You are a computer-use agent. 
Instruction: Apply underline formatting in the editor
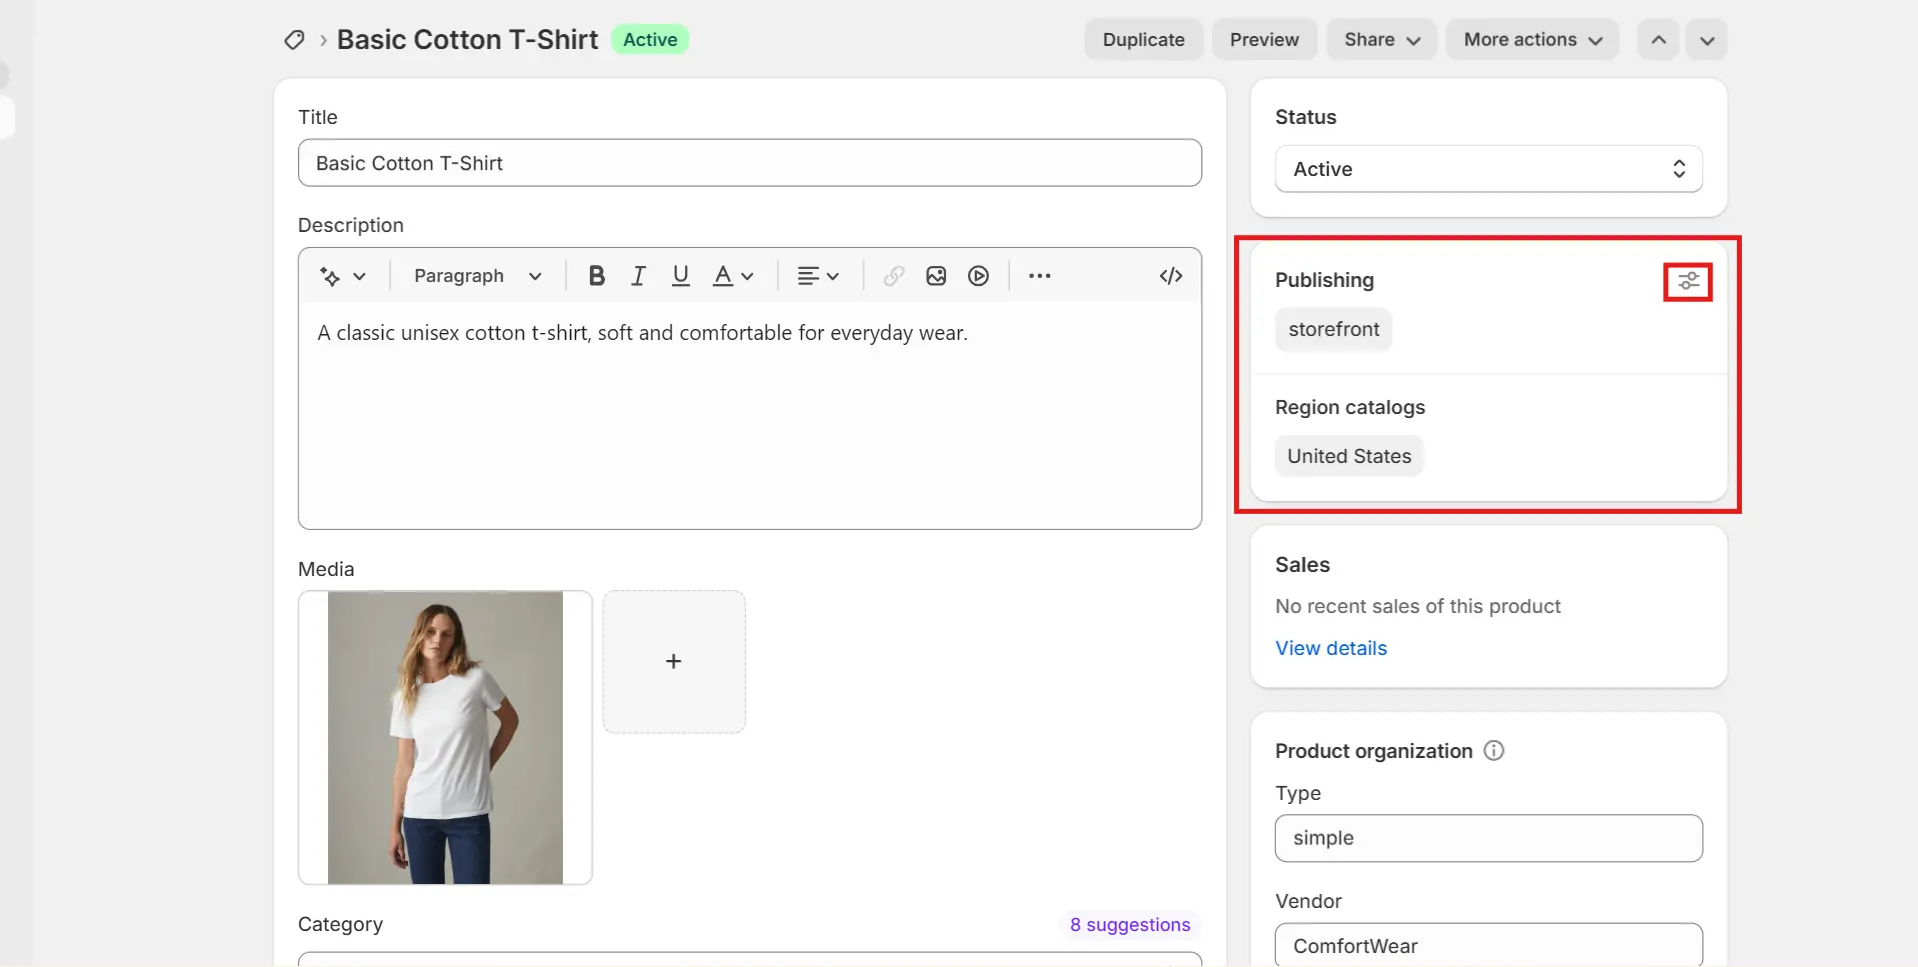click(x=680, y=276)
